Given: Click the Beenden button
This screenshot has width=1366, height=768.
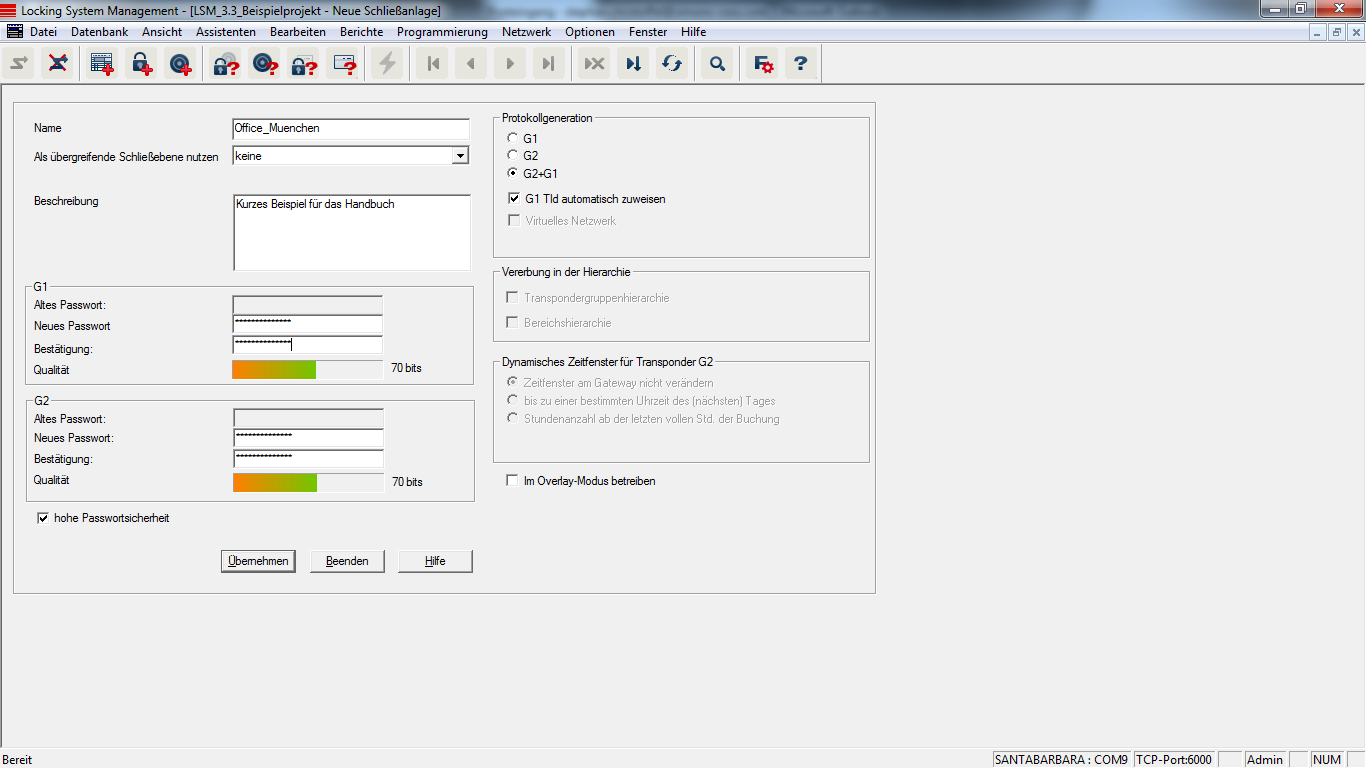Looking at the screenshot, I should 347,561.
